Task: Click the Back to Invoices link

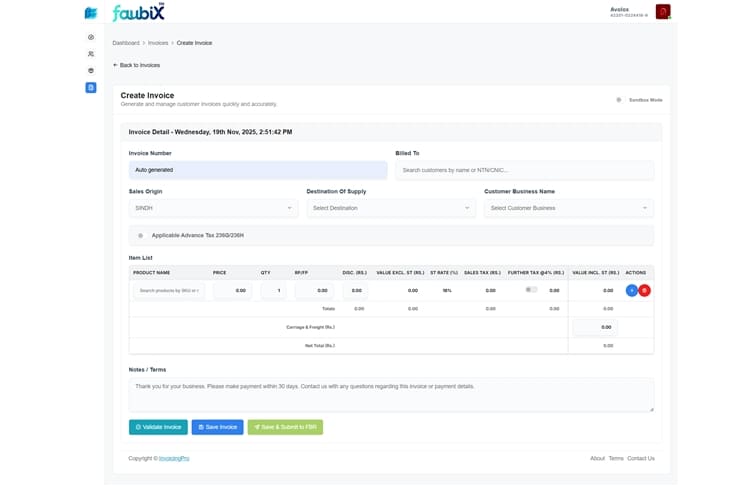Action: click(x=136, y=65)
